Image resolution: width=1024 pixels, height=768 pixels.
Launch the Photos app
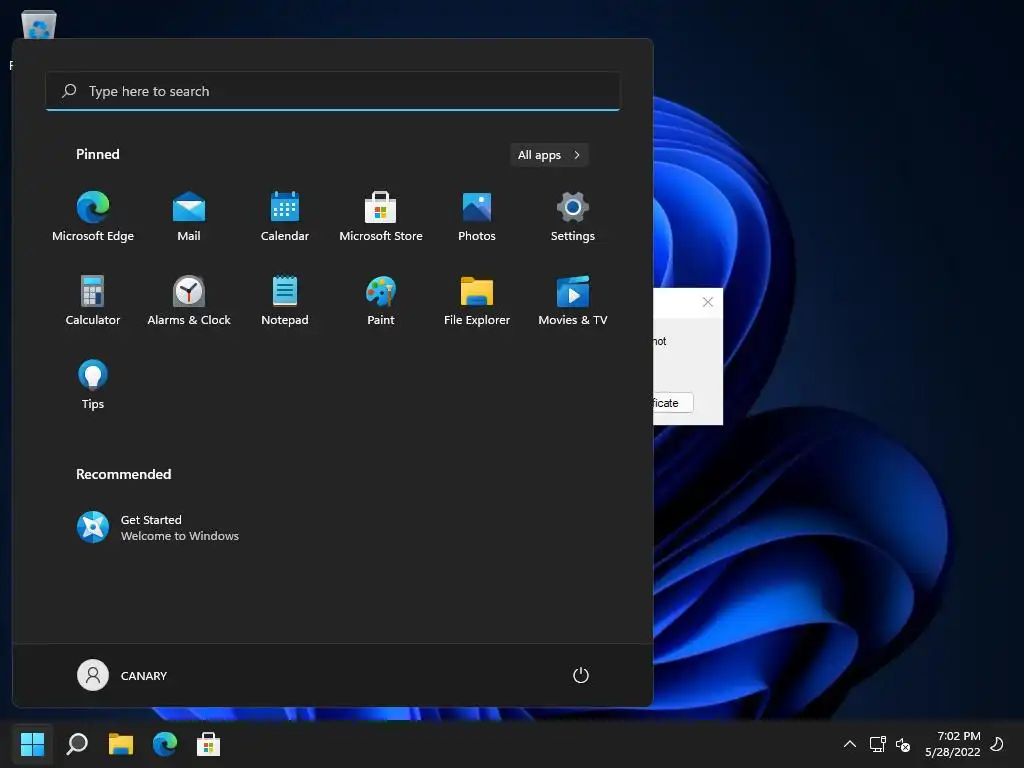click(477, 217)
